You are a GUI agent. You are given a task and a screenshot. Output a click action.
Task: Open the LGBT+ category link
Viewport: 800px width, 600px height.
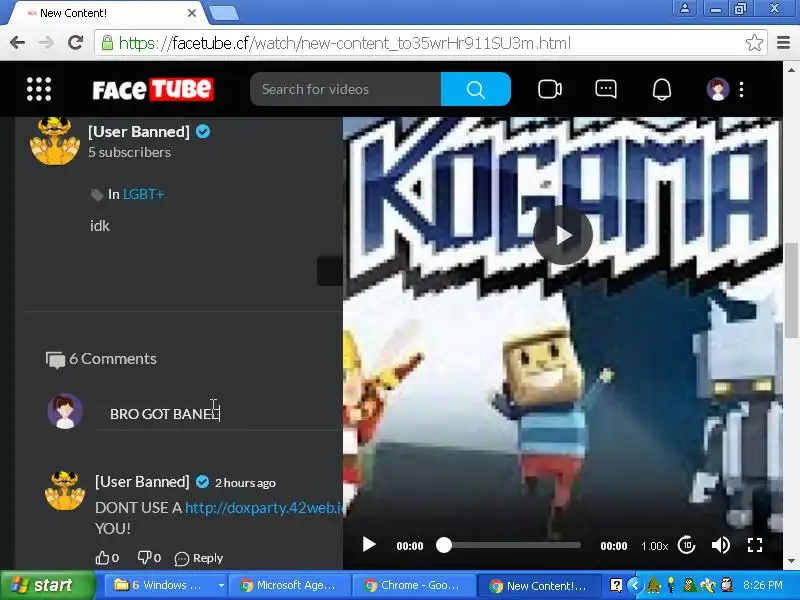tap(143, 194)
